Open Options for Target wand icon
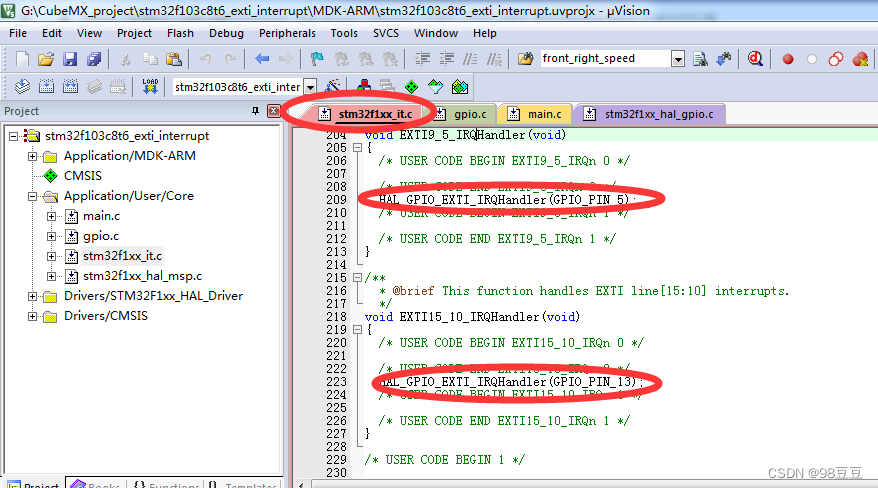The width and height of the screenshot is (878, 488). (x=333, y=87)
